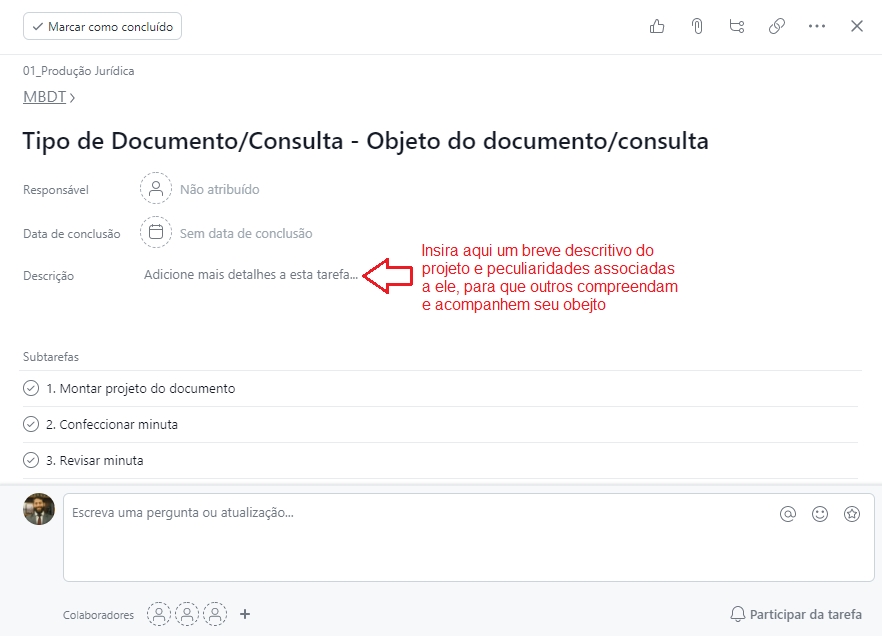The height and width of the screenshot is (636, 882).
Task: Copy task link with chain icon
Action: [777, 27]
